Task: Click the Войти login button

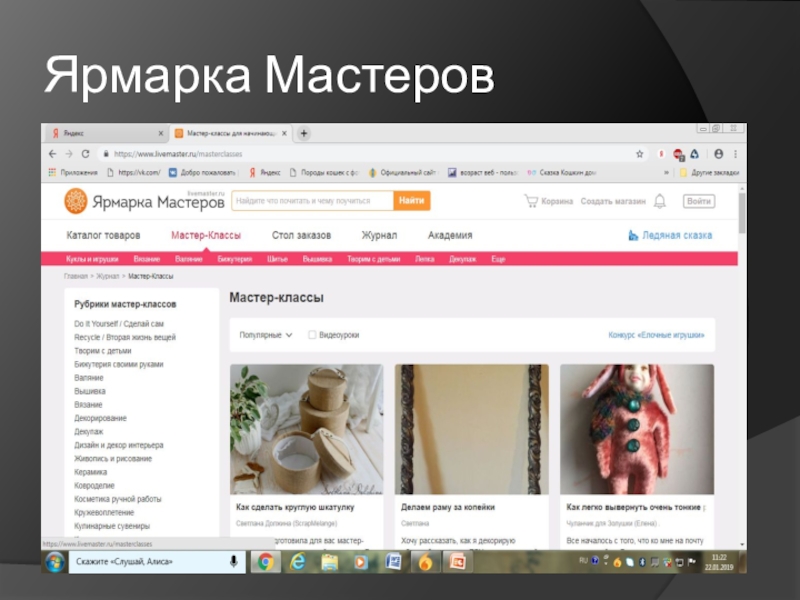Action: (698, 201)
